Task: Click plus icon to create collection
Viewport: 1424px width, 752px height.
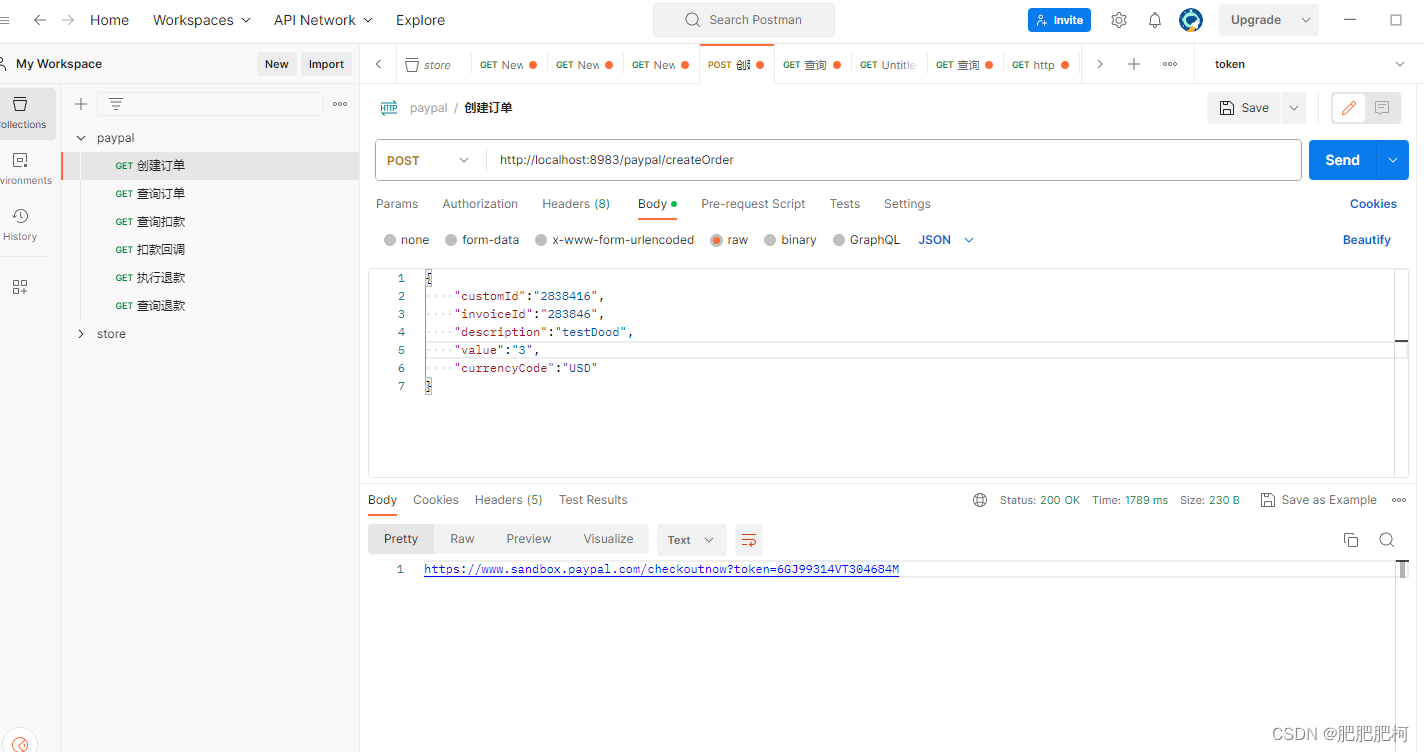Action: [81, 104]
